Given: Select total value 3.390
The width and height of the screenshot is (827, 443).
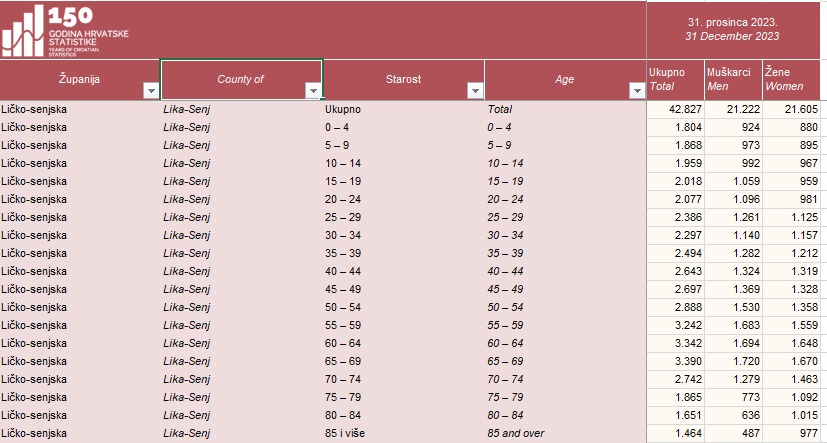Looking at the screenshot, I should [676, 361].
